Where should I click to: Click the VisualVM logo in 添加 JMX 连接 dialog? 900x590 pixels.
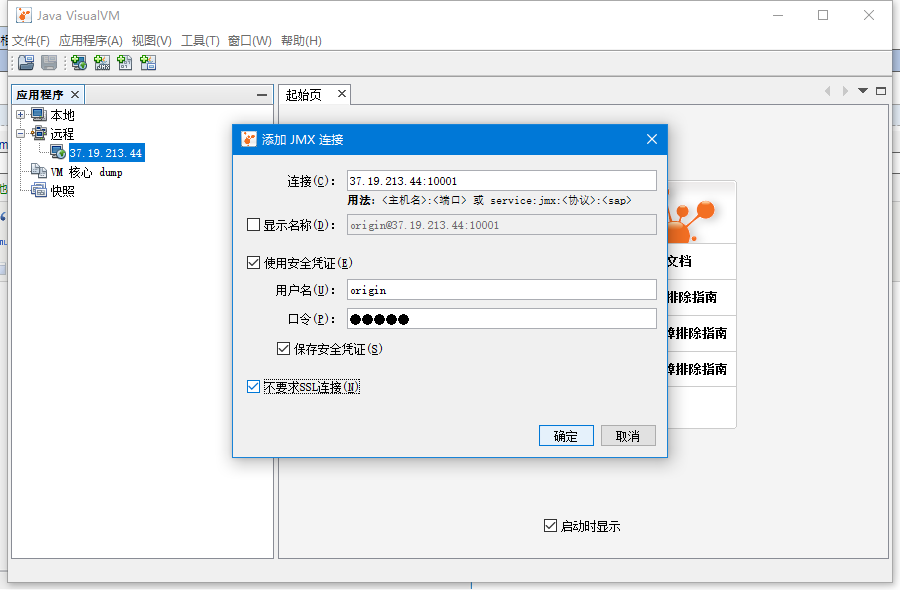coord(249,139)
